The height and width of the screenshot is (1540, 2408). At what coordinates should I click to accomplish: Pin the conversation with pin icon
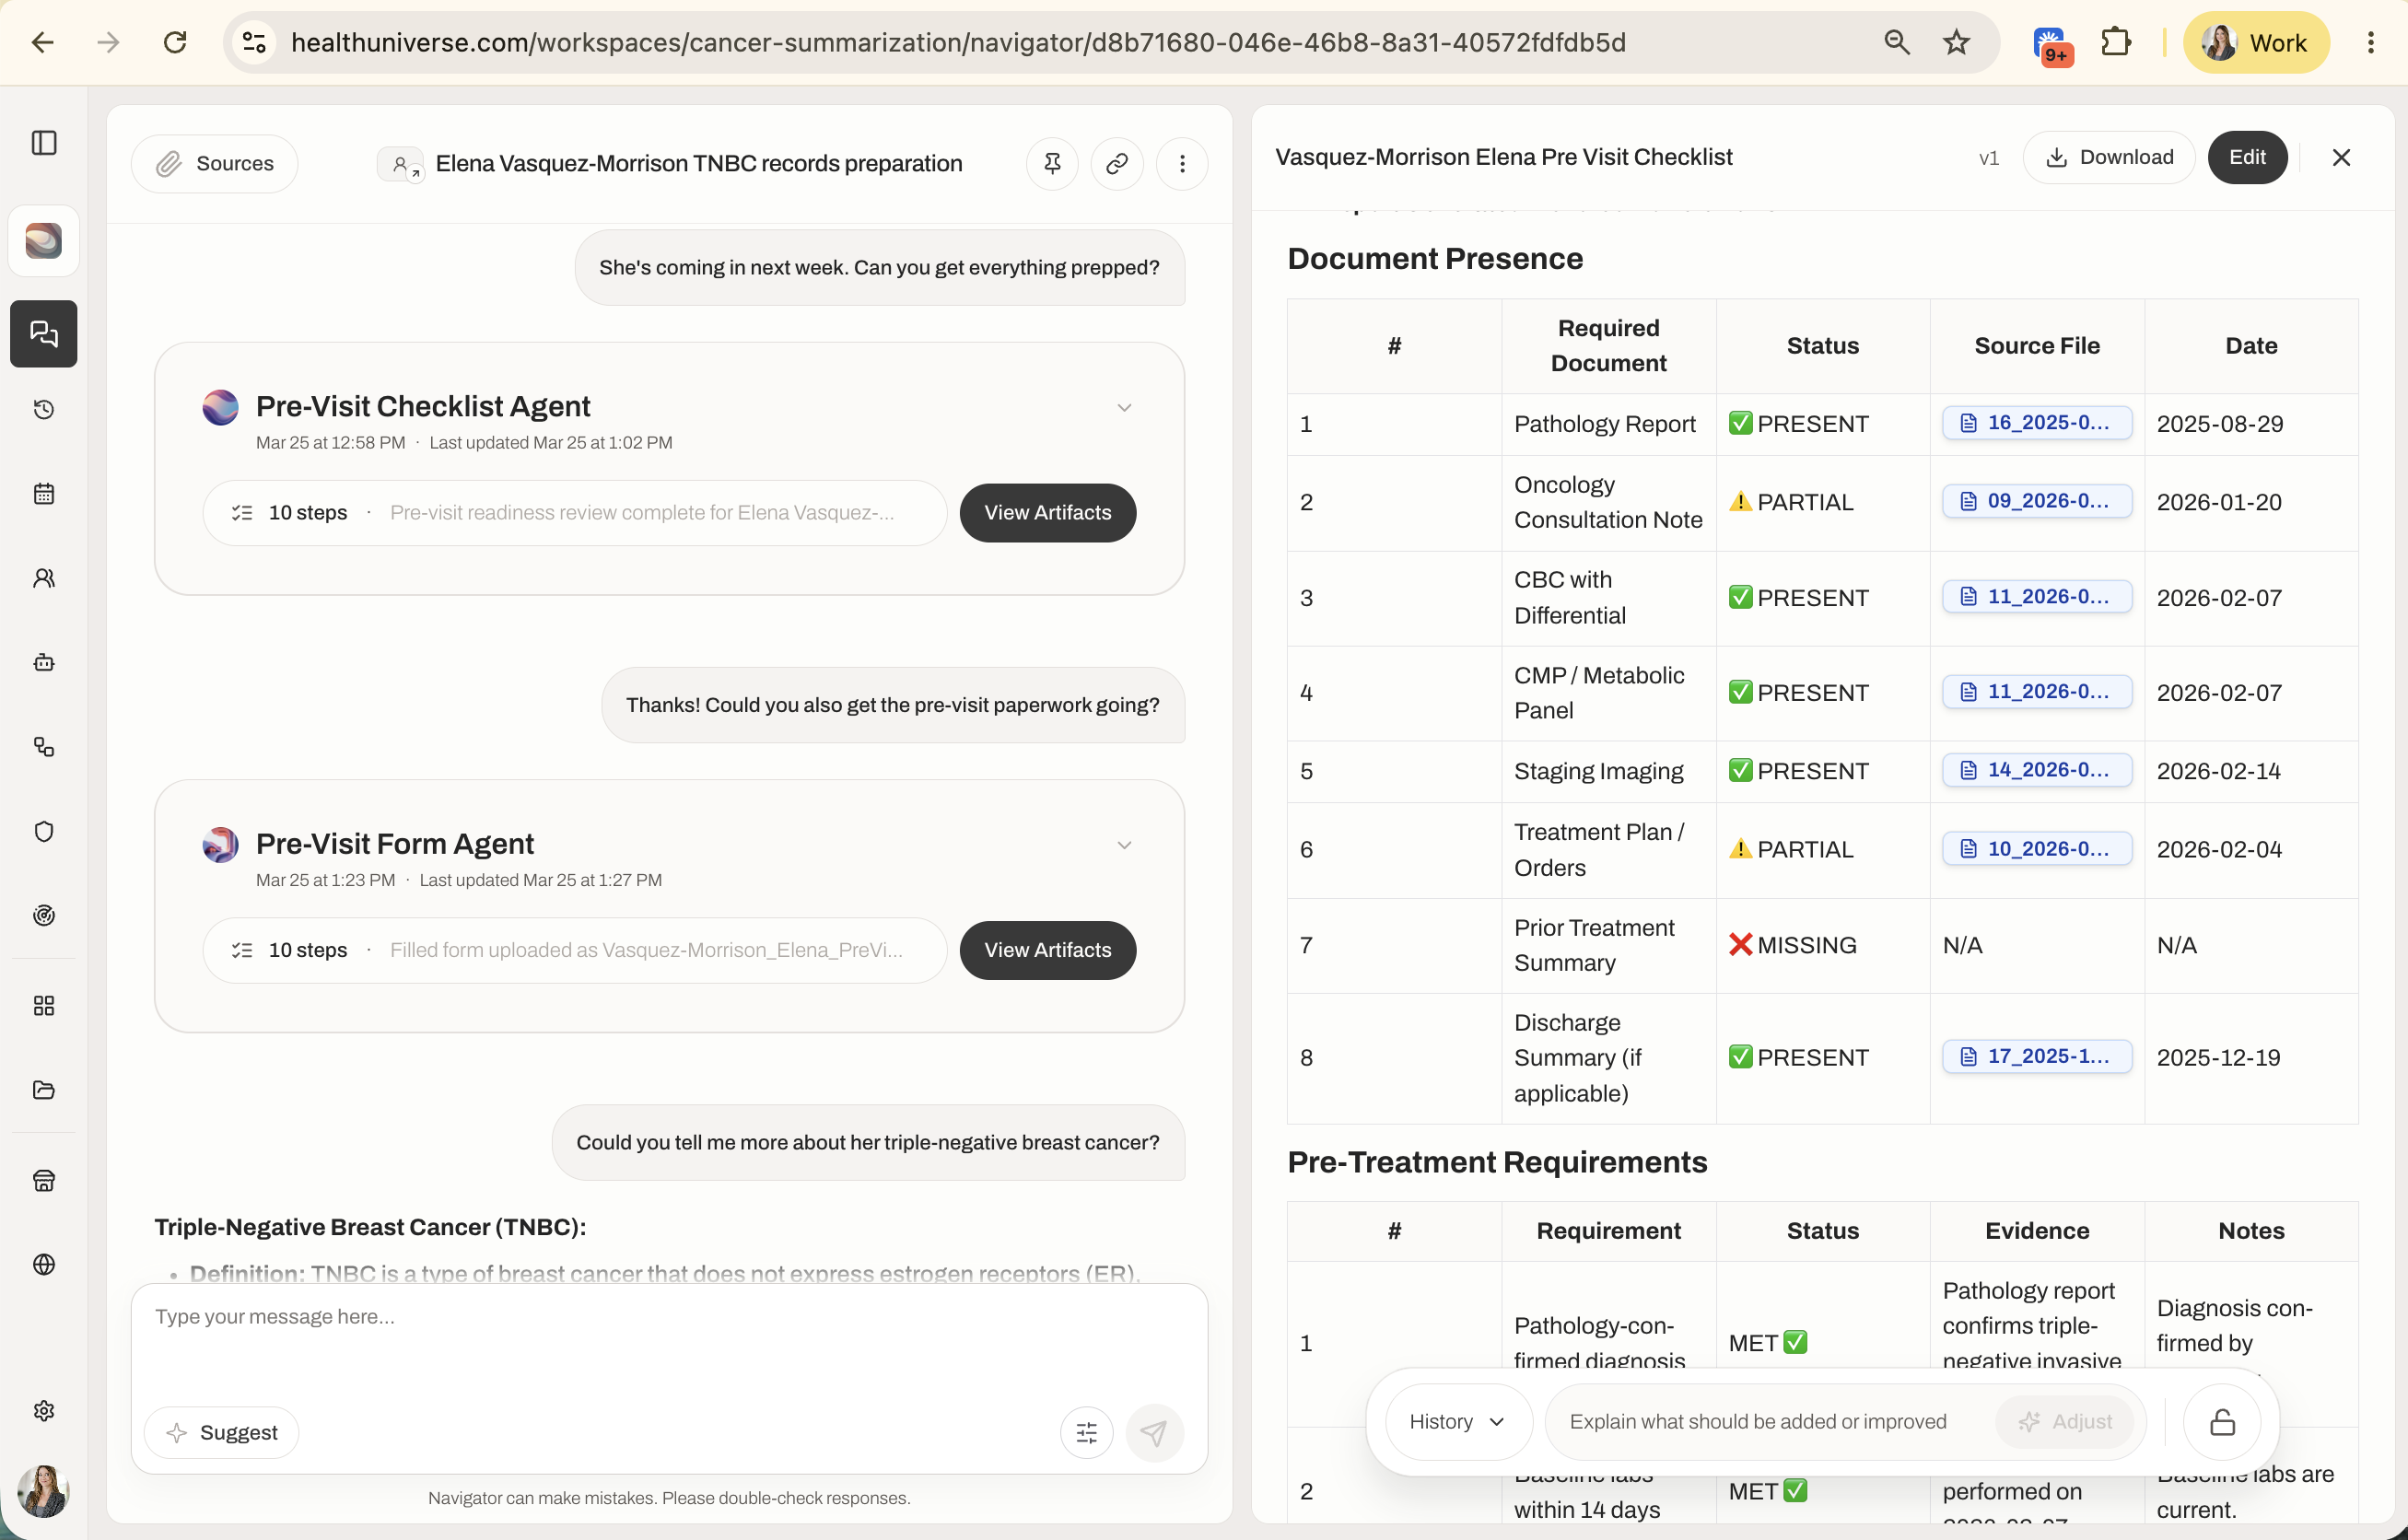pos(1052,163)
